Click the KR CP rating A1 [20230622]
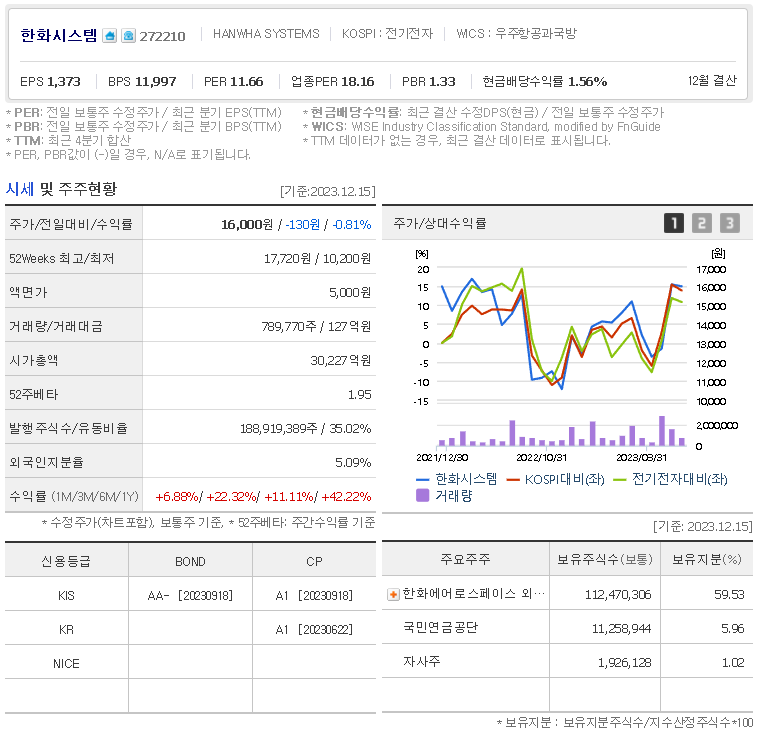 (314, 629)
